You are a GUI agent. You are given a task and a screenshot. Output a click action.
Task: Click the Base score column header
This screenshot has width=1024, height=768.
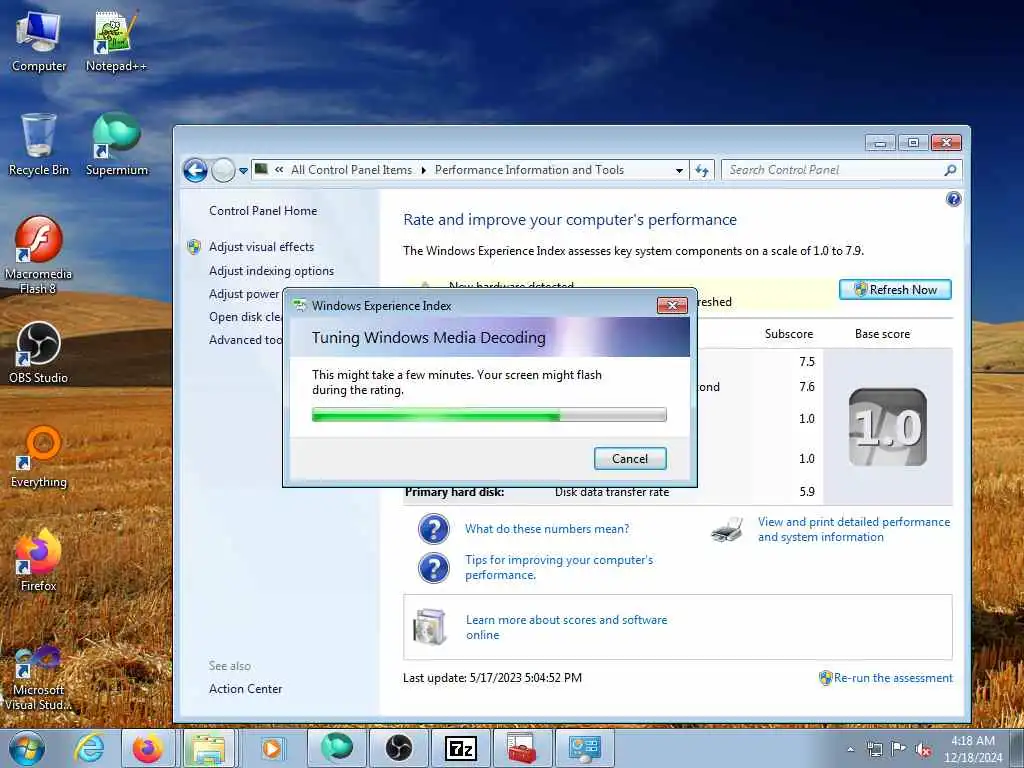882,334
